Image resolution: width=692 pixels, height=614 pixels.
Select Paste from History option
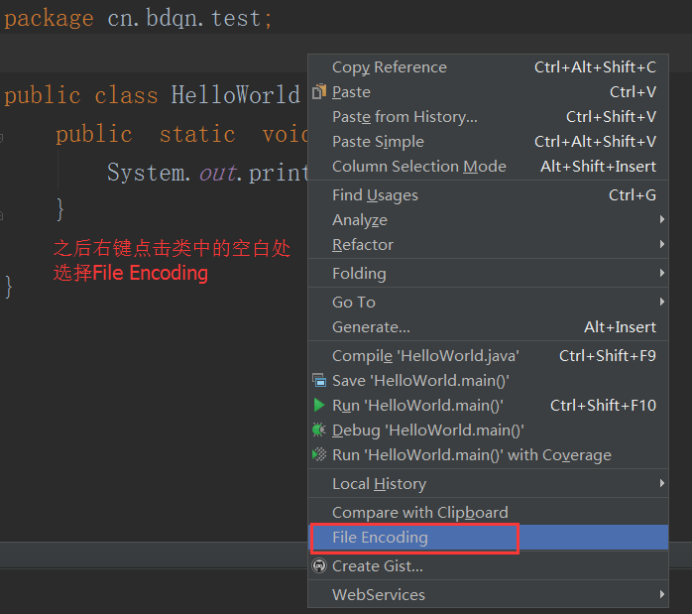pyautogui.click(x=488, y=117)
